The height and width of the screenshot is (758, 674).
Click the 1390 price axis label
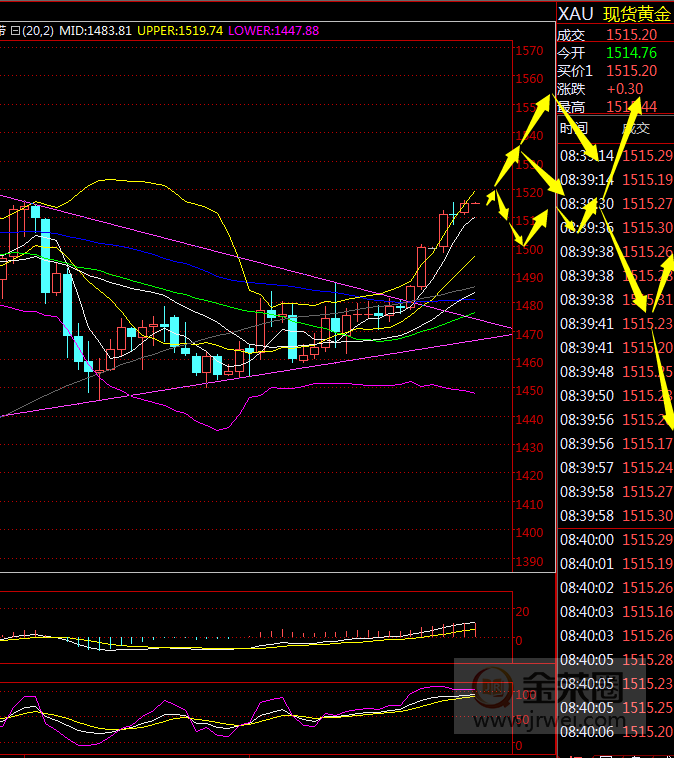pyautogui.click(x=528, y=562)
